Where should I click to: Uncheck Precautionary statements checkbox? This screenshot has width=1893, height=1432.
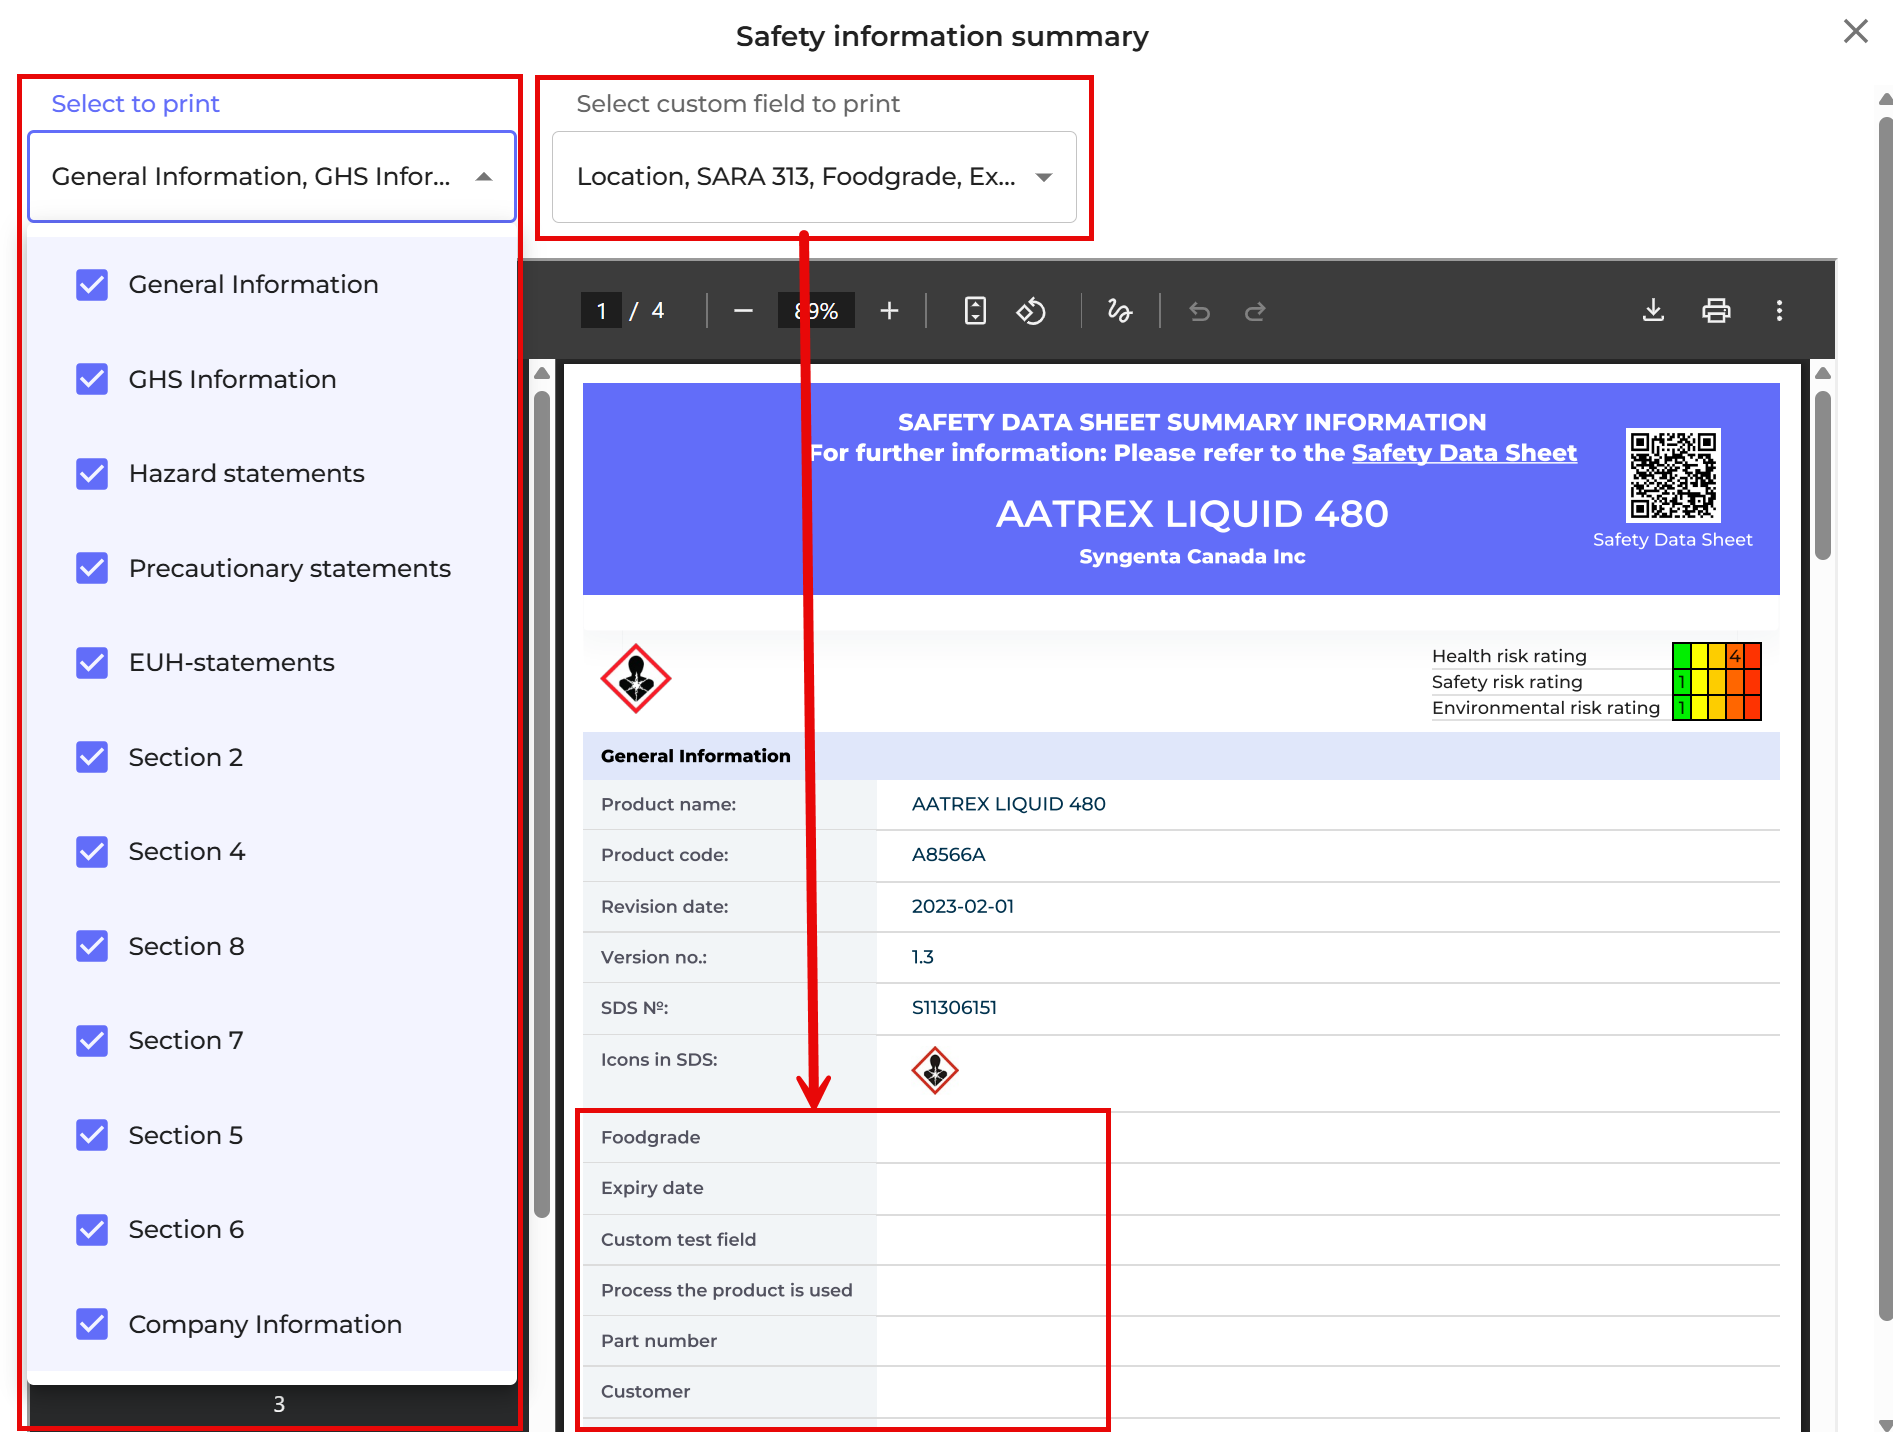[x=92, y=568]
